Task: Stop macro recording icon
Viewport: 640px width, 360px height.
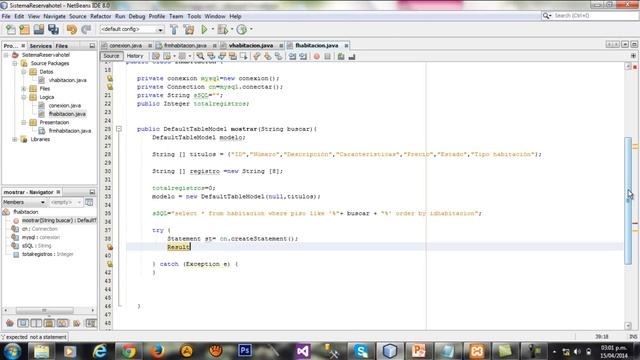Action: click(327, 56)
